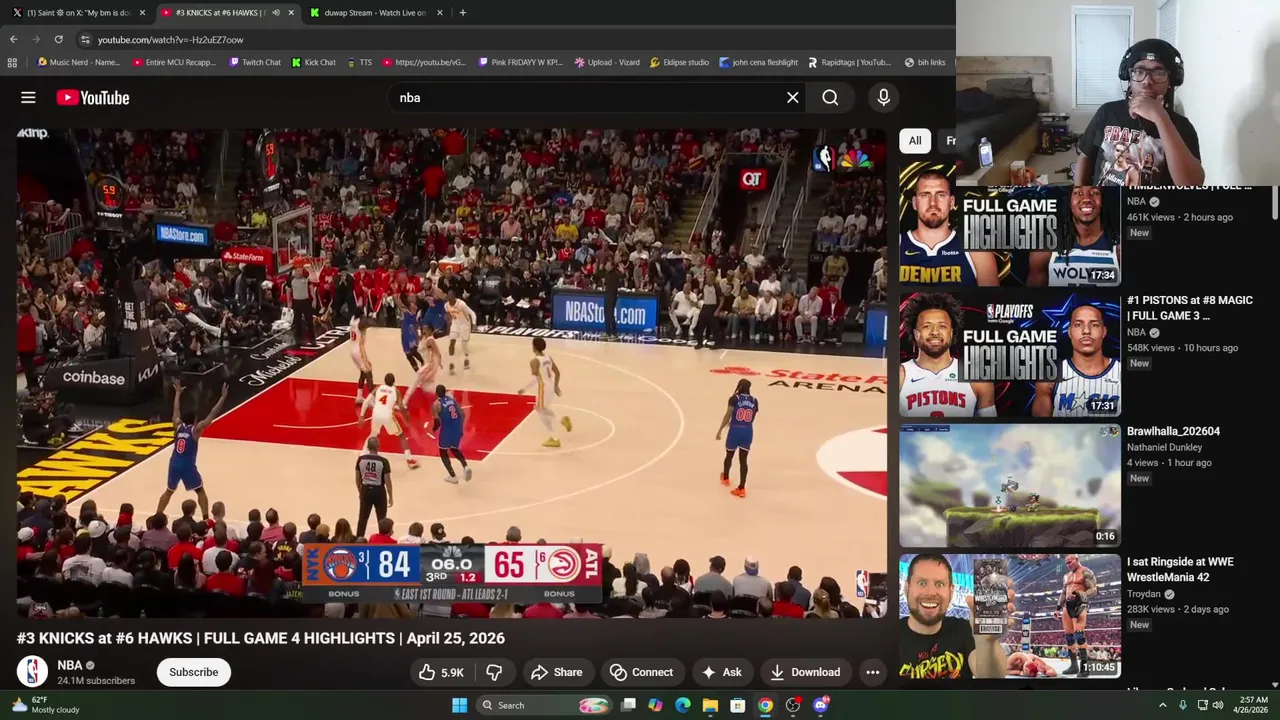Viewport: 1280px width, 720px height.
Task: Close the duwap Stream tab
Action: click(x=439, y=12)
